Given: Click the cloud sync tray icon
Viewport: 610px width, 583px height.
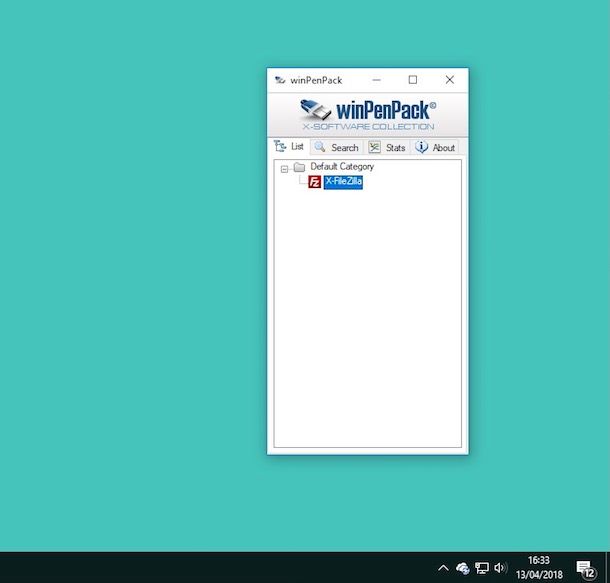Looking at the screenshot, I should 463,568.
